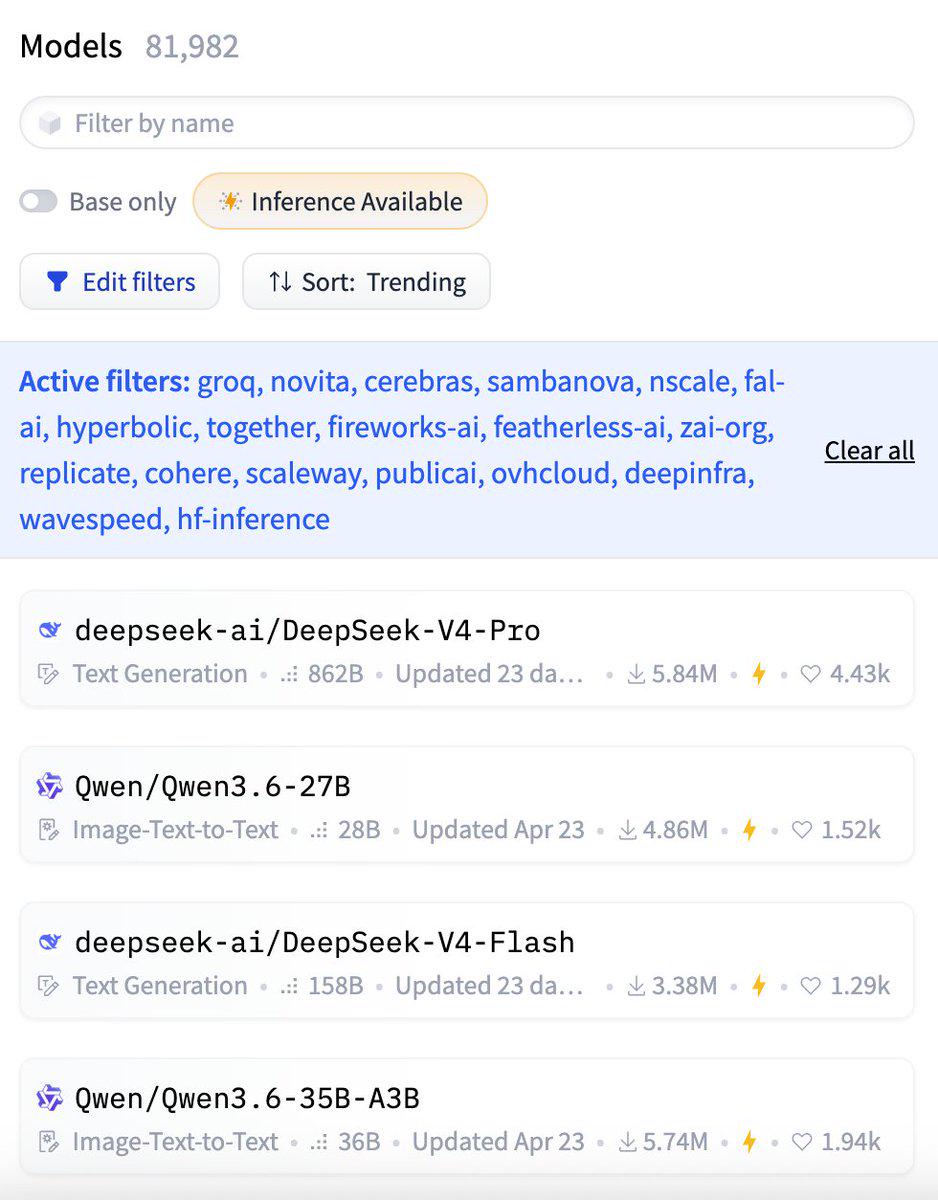Click the Text Generation icon on DeepSeek-V4-Flash
938x1200 pixels.
[48, 986]
